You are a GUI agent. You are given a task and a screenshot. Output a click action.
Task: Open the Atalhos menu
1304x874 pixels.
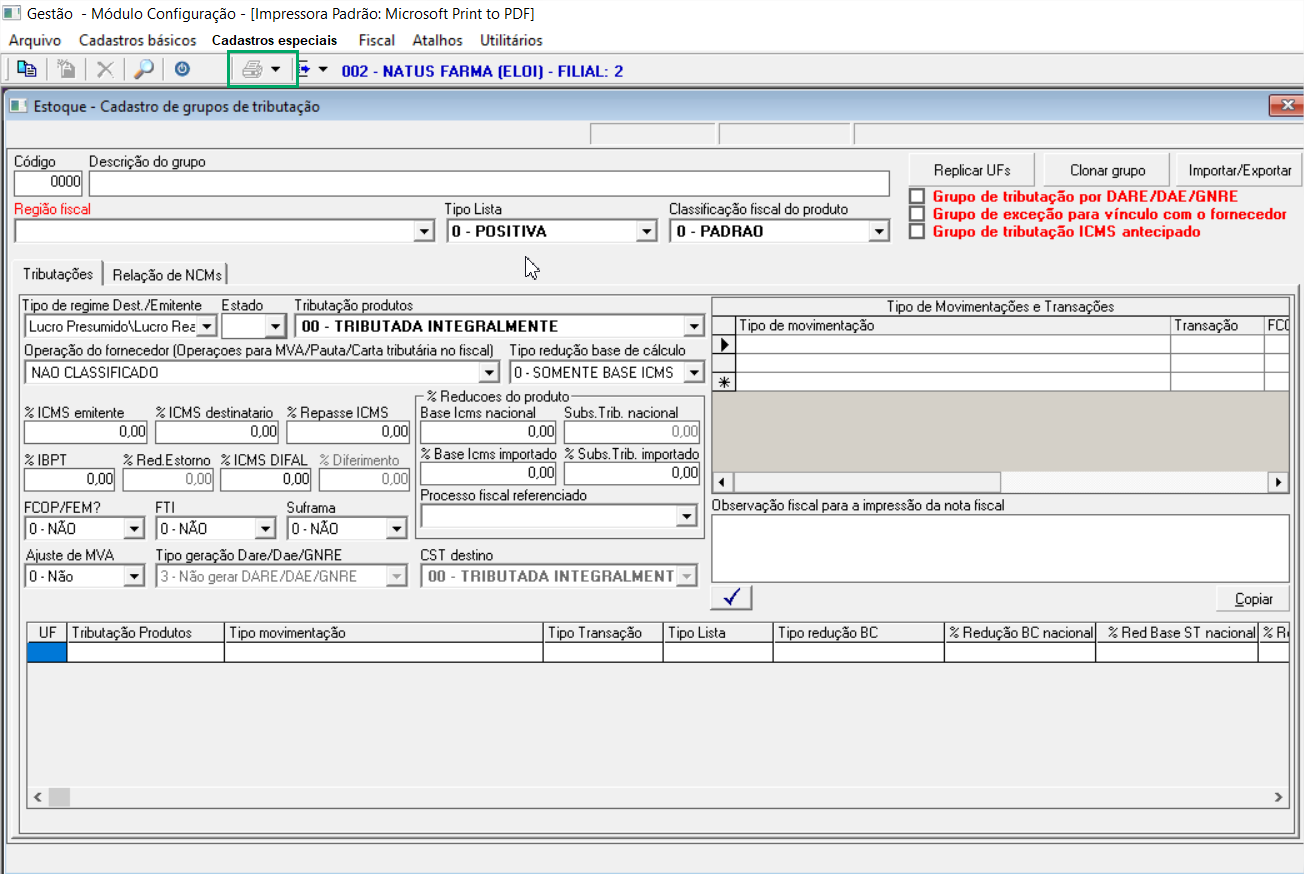click(x=438, y=40)
